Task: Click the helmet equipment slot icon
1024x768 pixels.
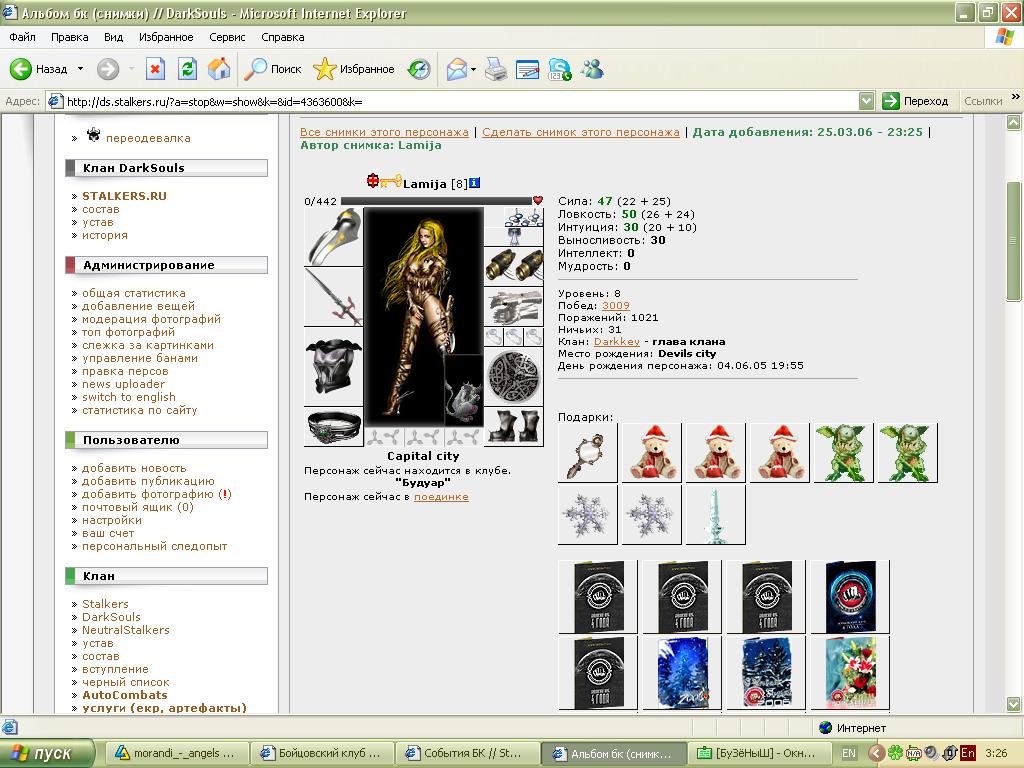Action: point(333,236)
